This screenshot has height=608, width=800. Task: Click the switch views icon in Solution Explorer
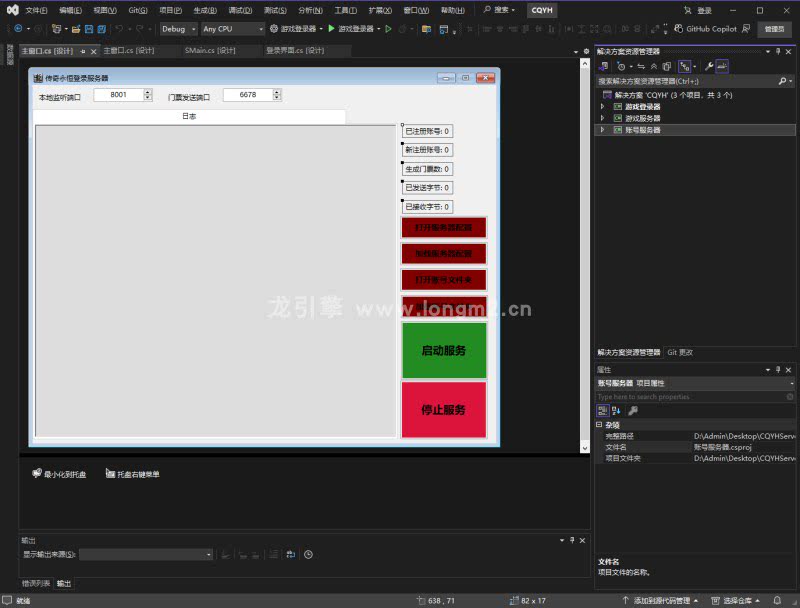[604, 66]
